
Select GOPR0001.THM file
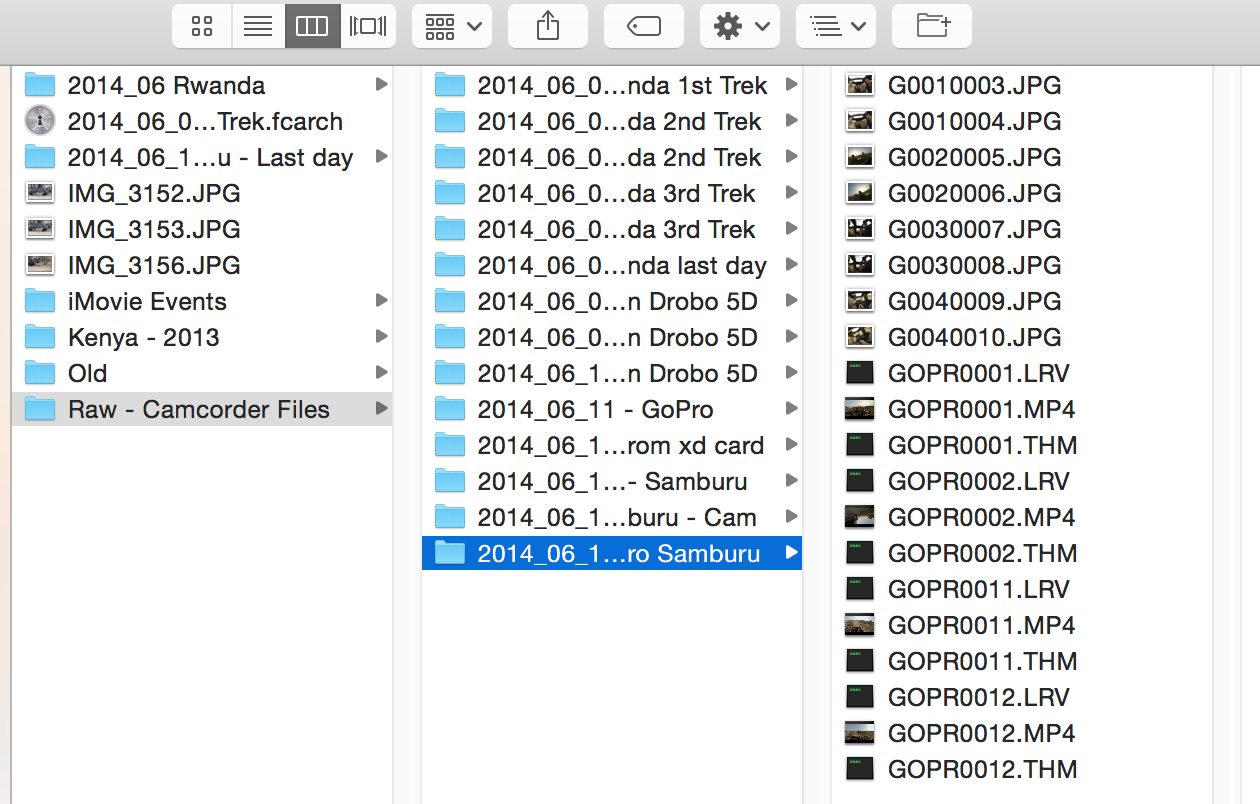click(1022, 445)
